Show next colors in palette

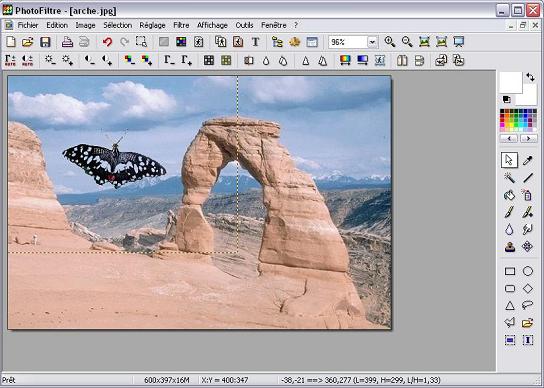[528, 138]
